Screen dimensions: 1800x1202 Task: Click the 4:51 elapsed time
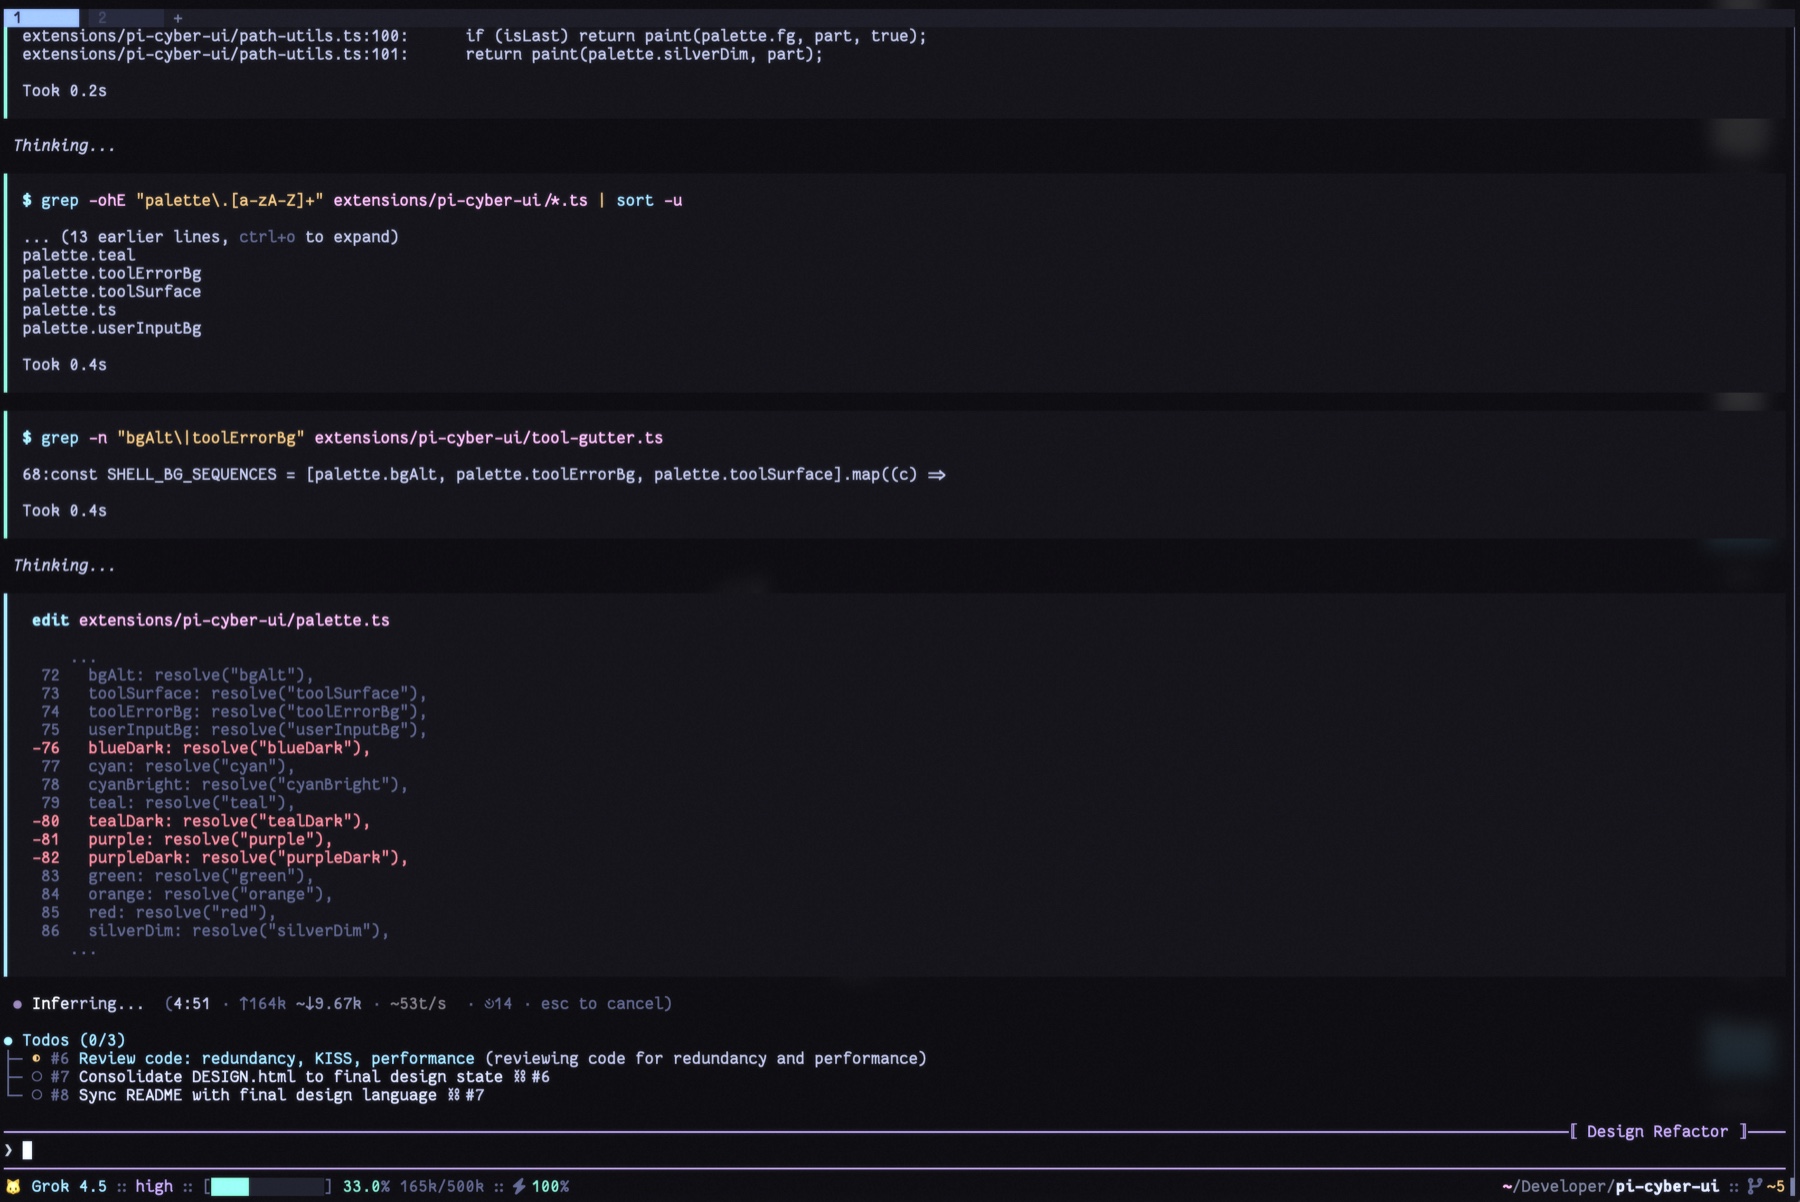[192, 1003]
